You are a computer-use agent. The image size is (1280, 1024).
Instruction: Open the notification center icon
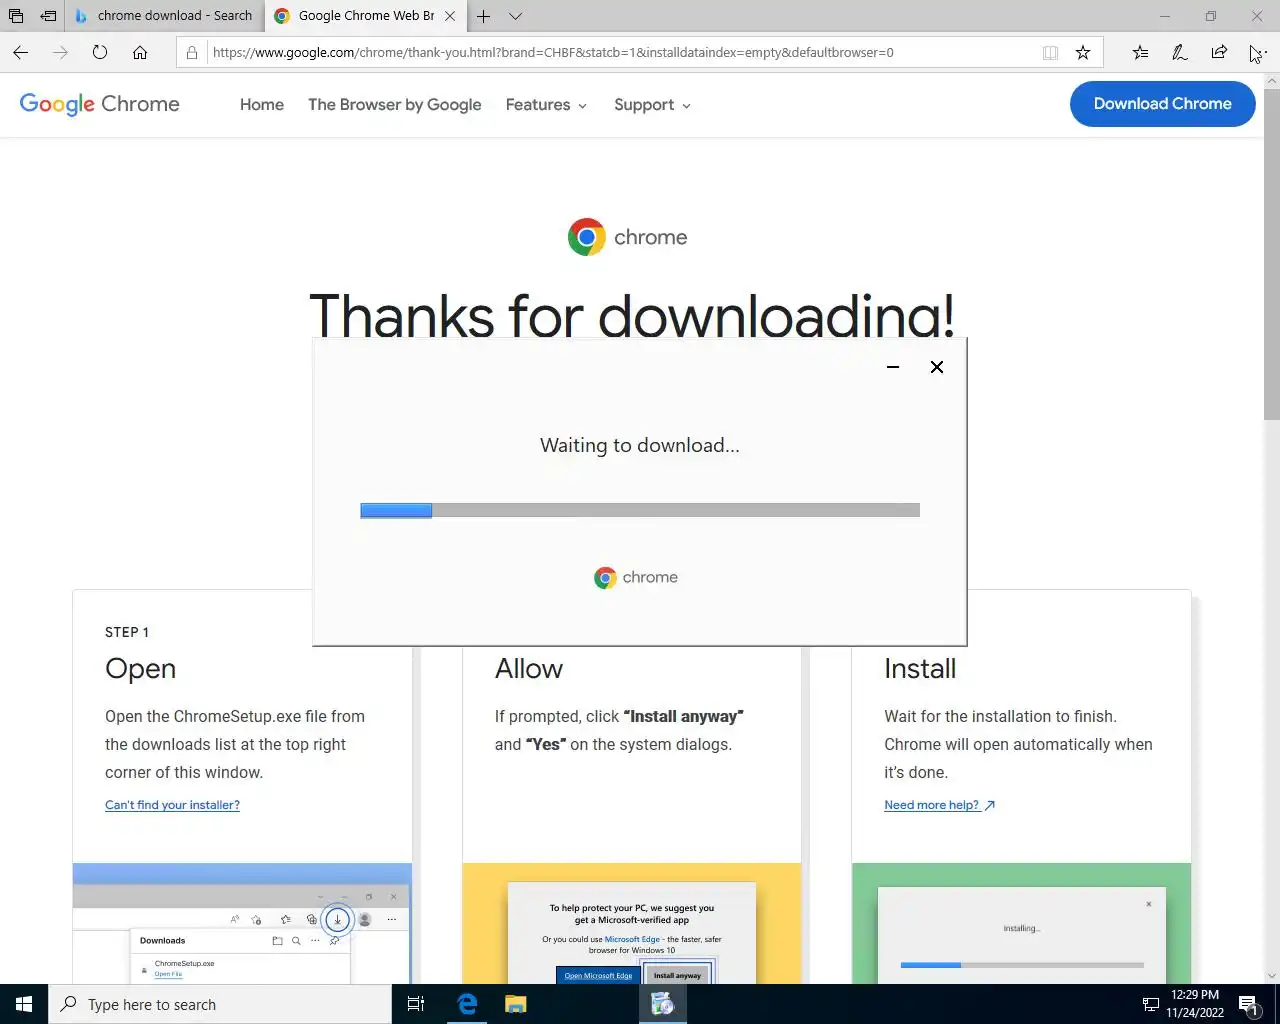(1248, 1004)
